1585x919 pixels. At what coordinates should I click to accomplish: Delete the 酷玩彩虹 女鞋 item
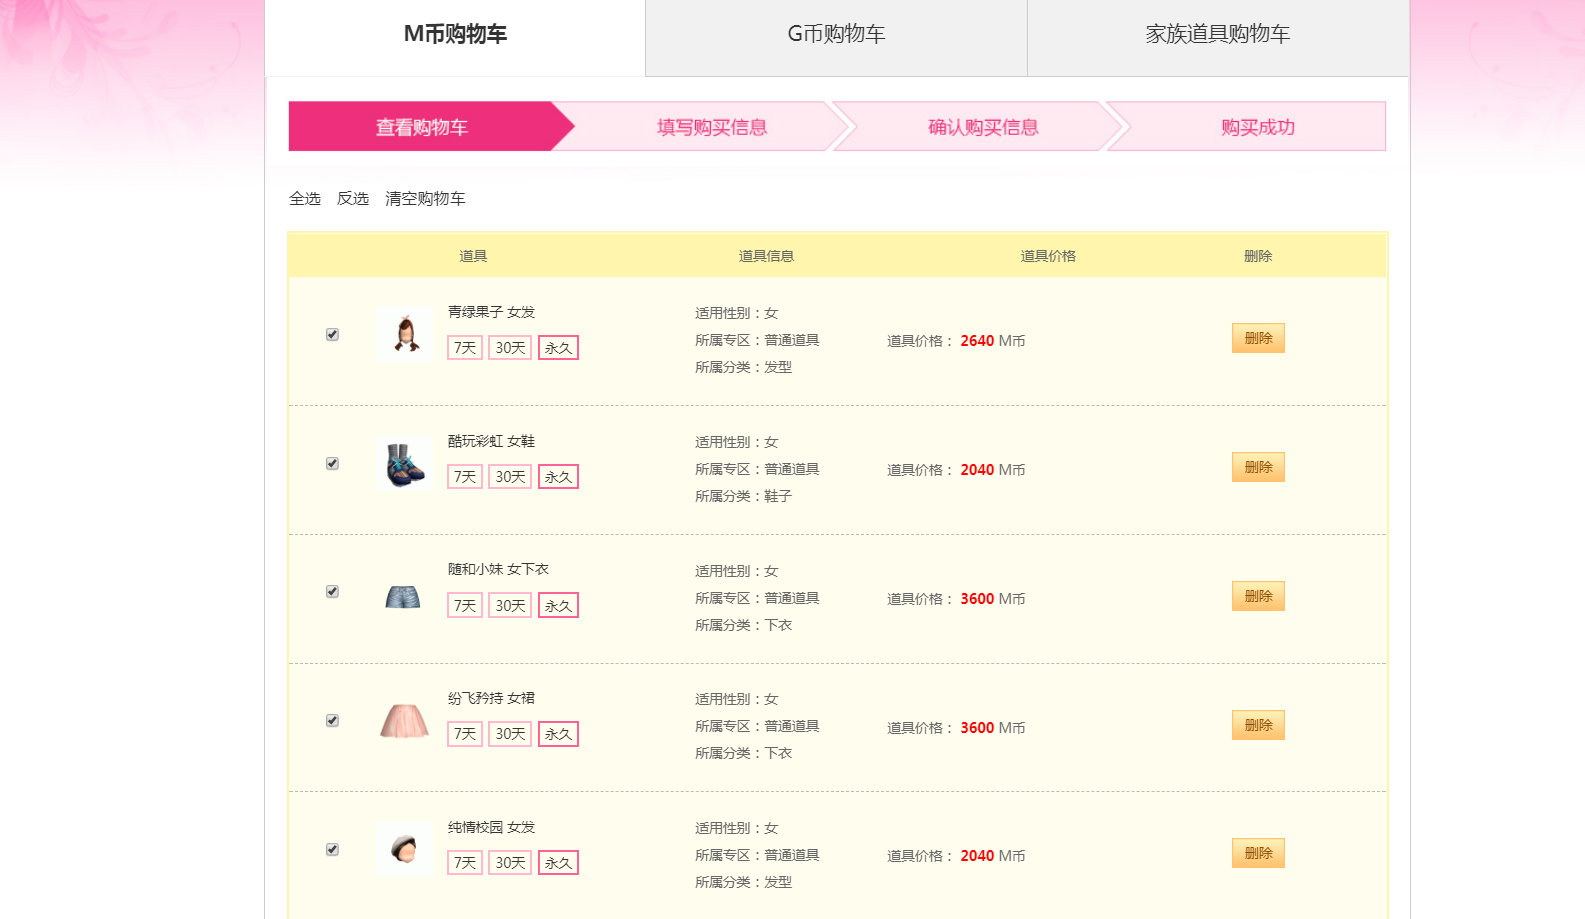point(1258,467)
